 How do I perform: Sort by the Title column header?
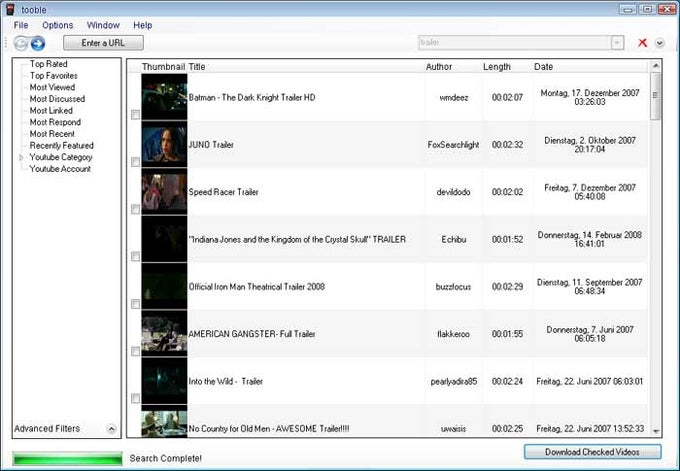coord(197,67)
